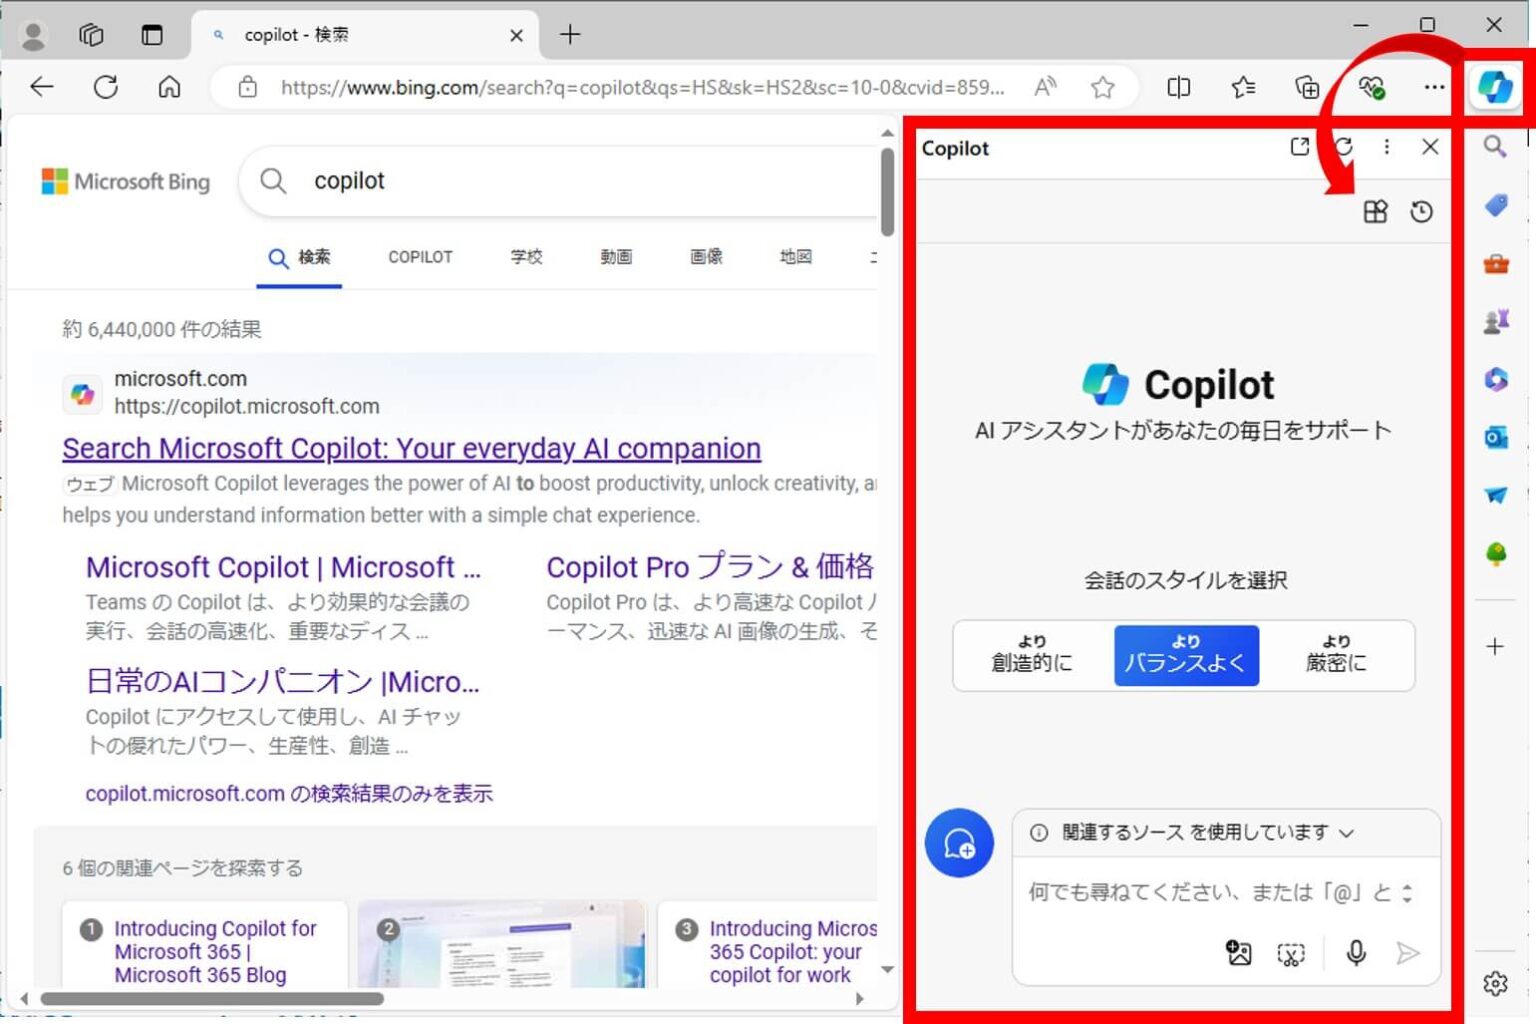
Task: Reload the page with Refresh icon
Action: coord(106,87)
